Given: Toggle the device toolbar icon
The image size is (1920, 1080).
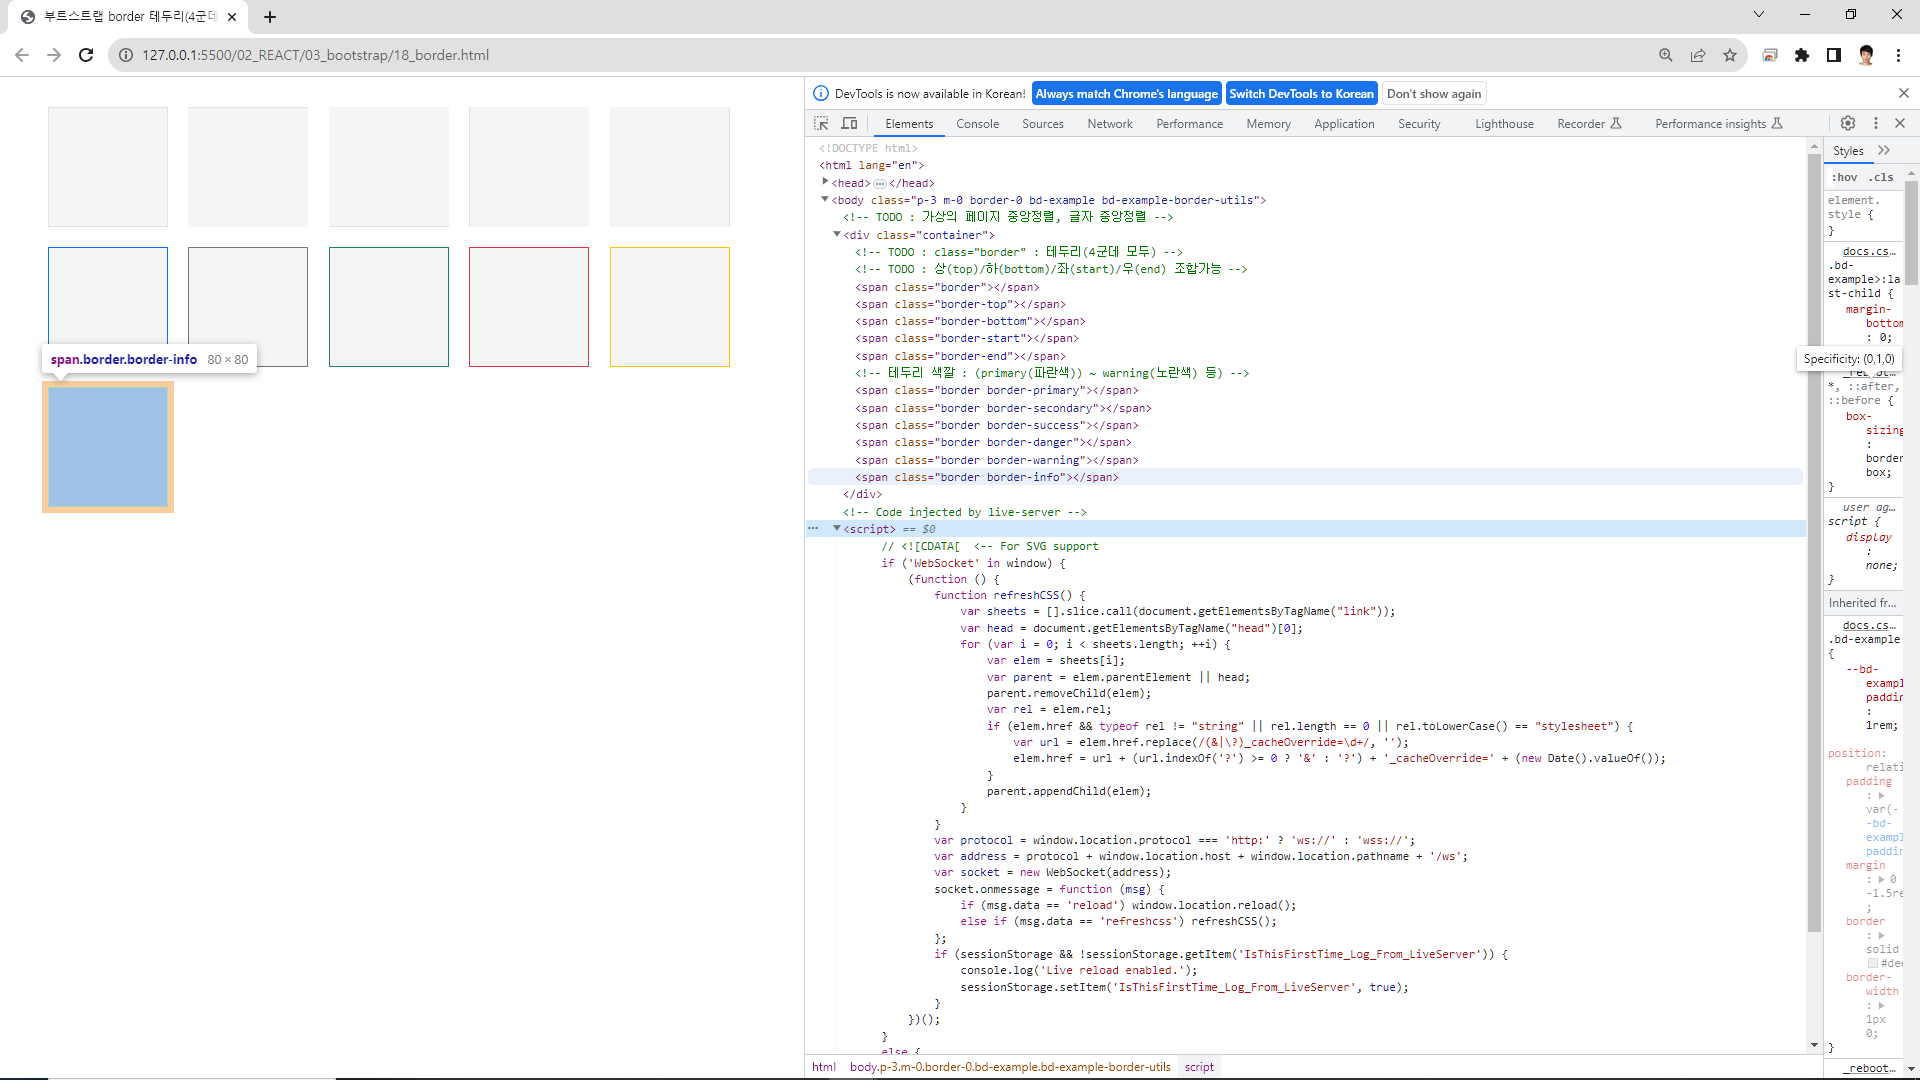Looking at the screenshot, I should [x=849, y=123].
